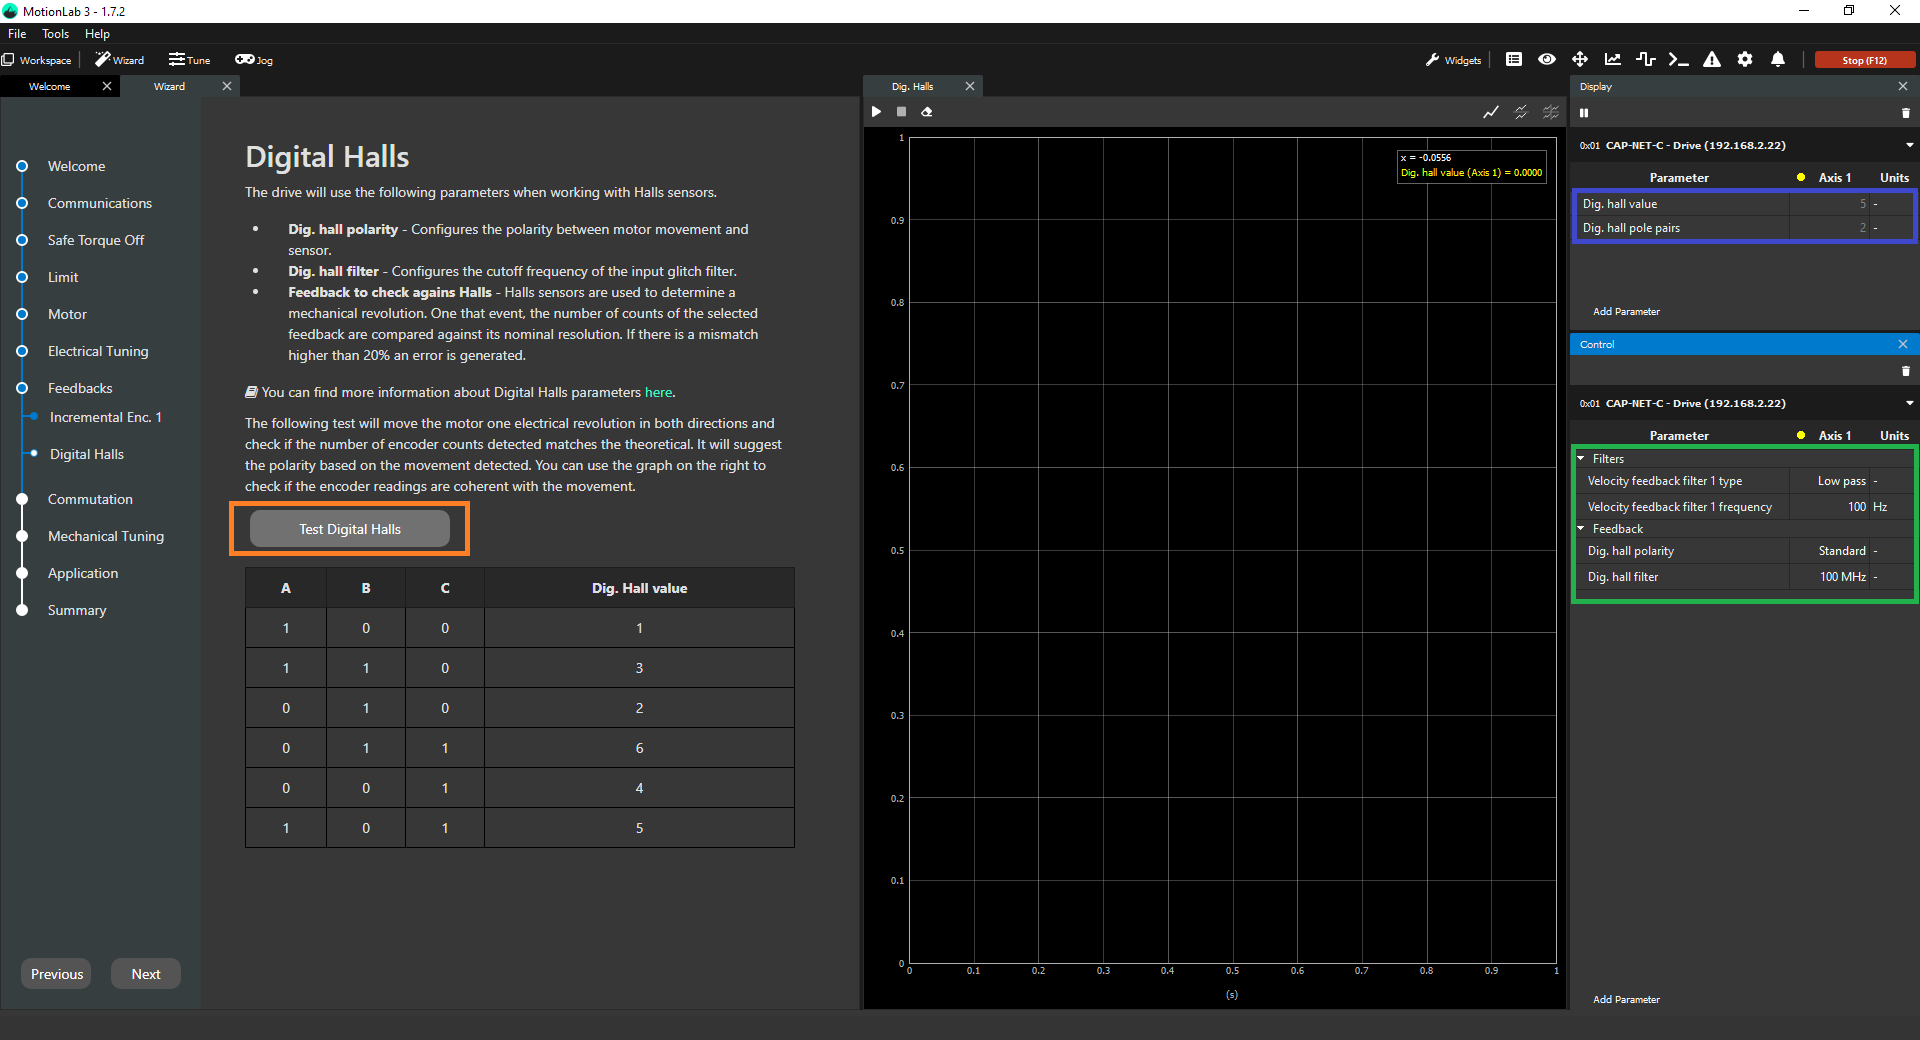Select Commutation step in the wizard sidebar

pyautogui.click(x=90, y=499)
